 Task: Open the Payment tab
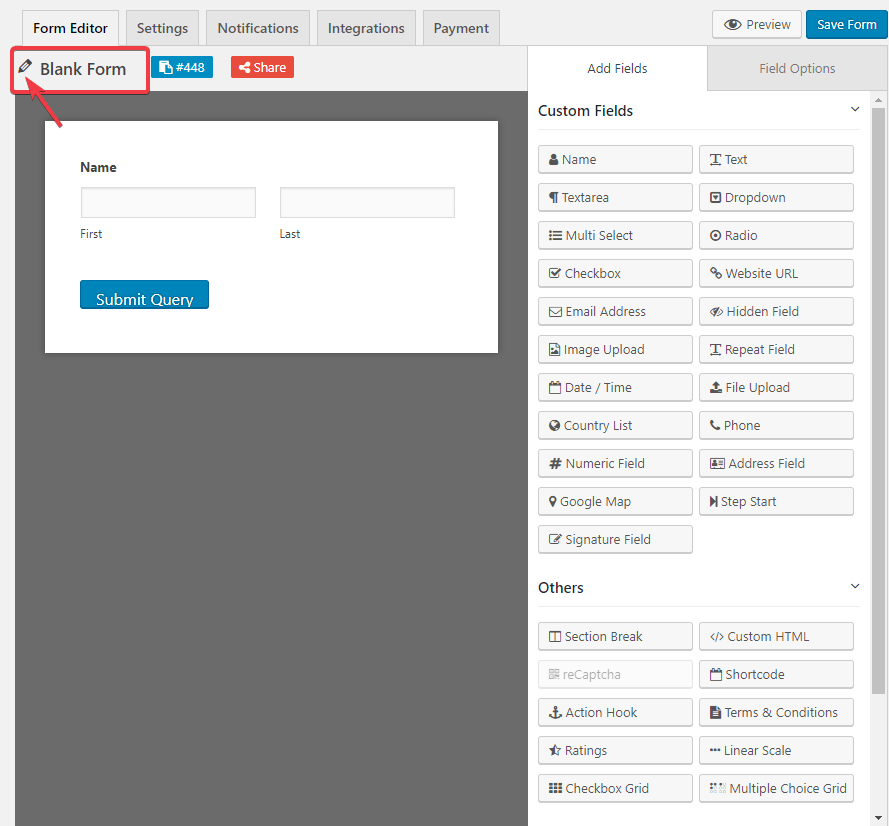tap(461, 28)
